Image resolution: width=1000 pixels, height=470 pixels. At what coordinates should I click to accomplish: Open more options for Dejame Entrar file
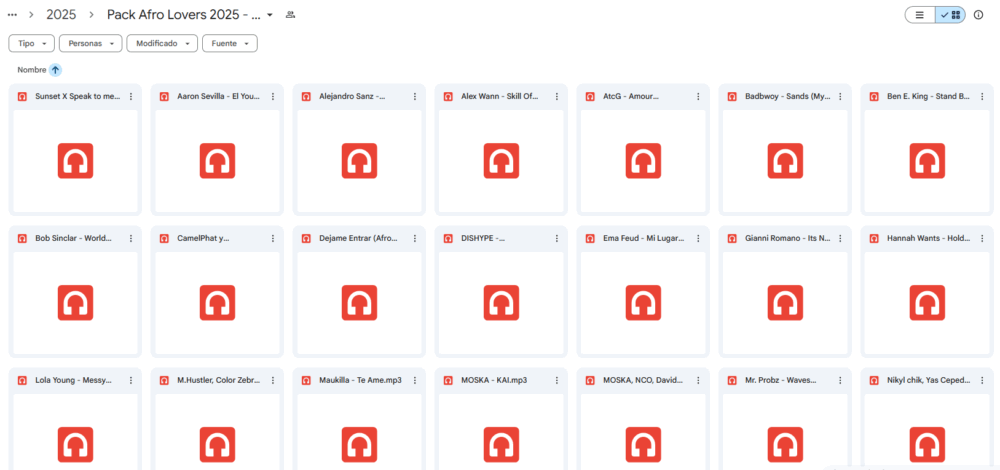click(415, 239)
